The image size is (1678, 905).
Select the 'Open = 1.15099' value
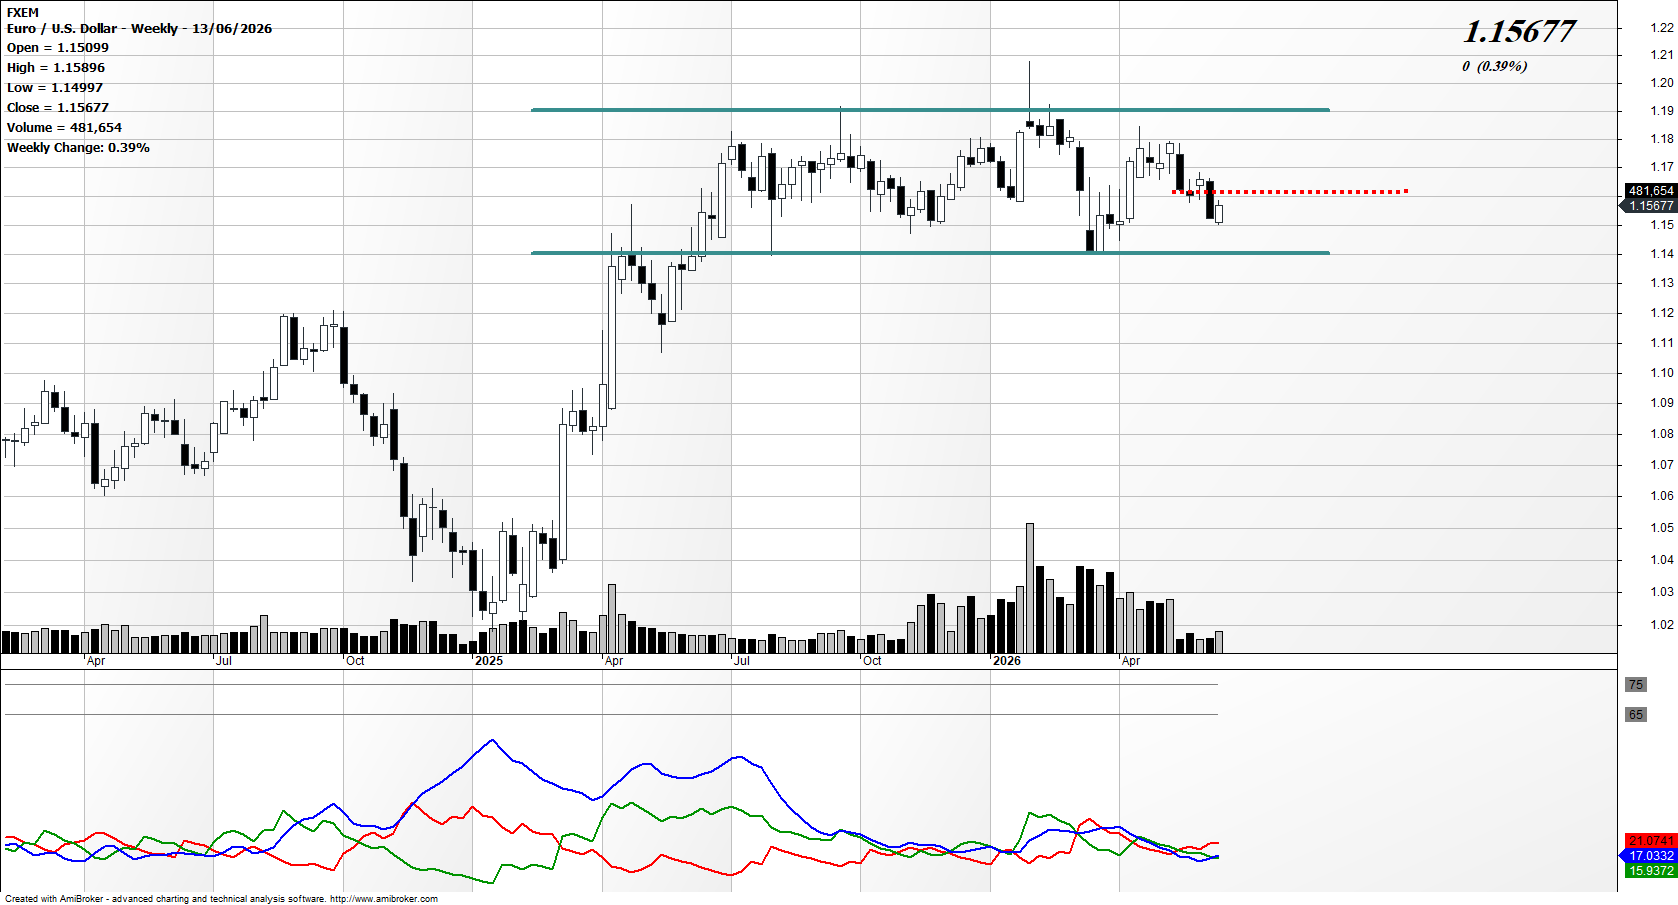coord(58,48)
